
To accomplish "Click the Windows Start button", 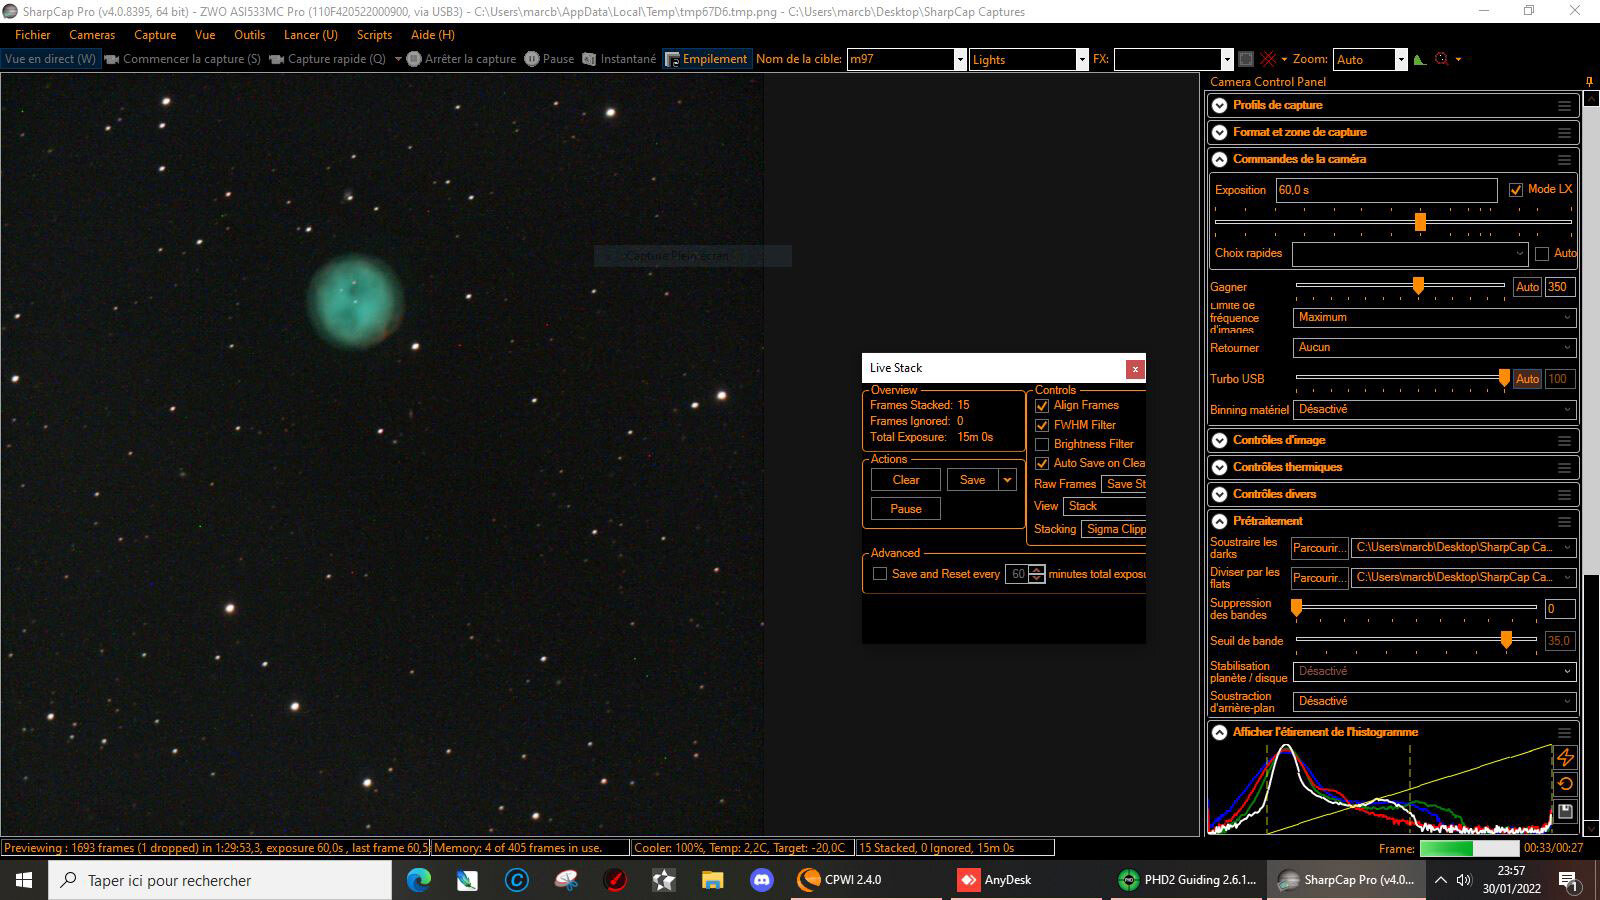I will (24, 880).
